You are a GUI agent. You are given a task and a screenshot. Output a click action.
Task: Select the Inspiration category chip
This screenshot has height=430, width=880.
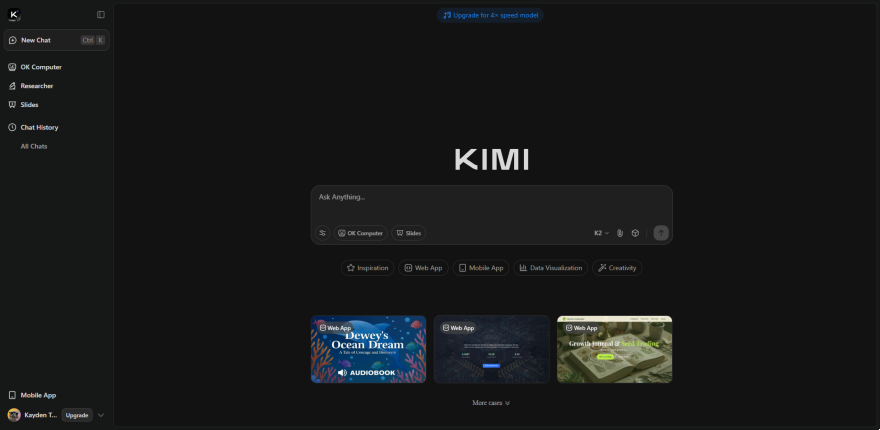[x=368, y=268]
